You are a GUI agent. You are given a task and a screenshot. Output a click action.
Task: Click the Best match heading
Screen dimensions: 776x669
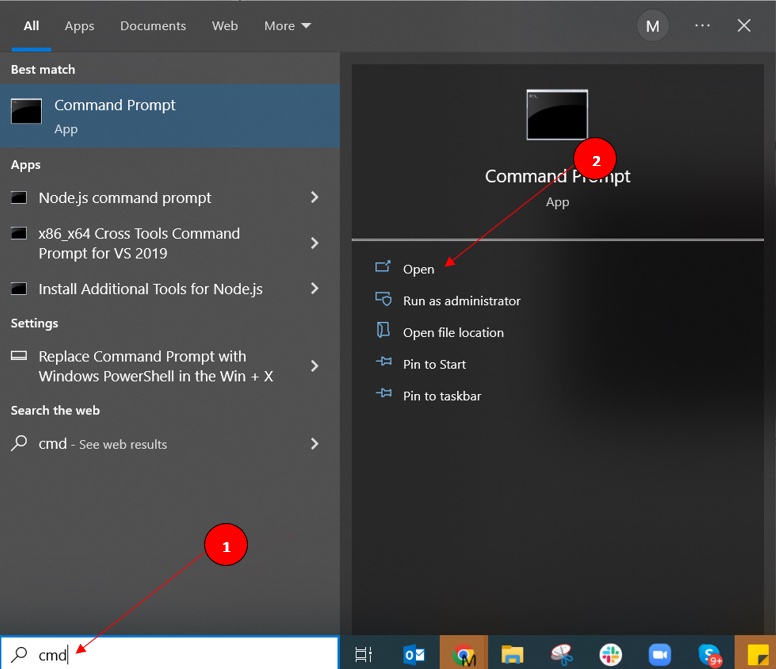coord(43,69)
